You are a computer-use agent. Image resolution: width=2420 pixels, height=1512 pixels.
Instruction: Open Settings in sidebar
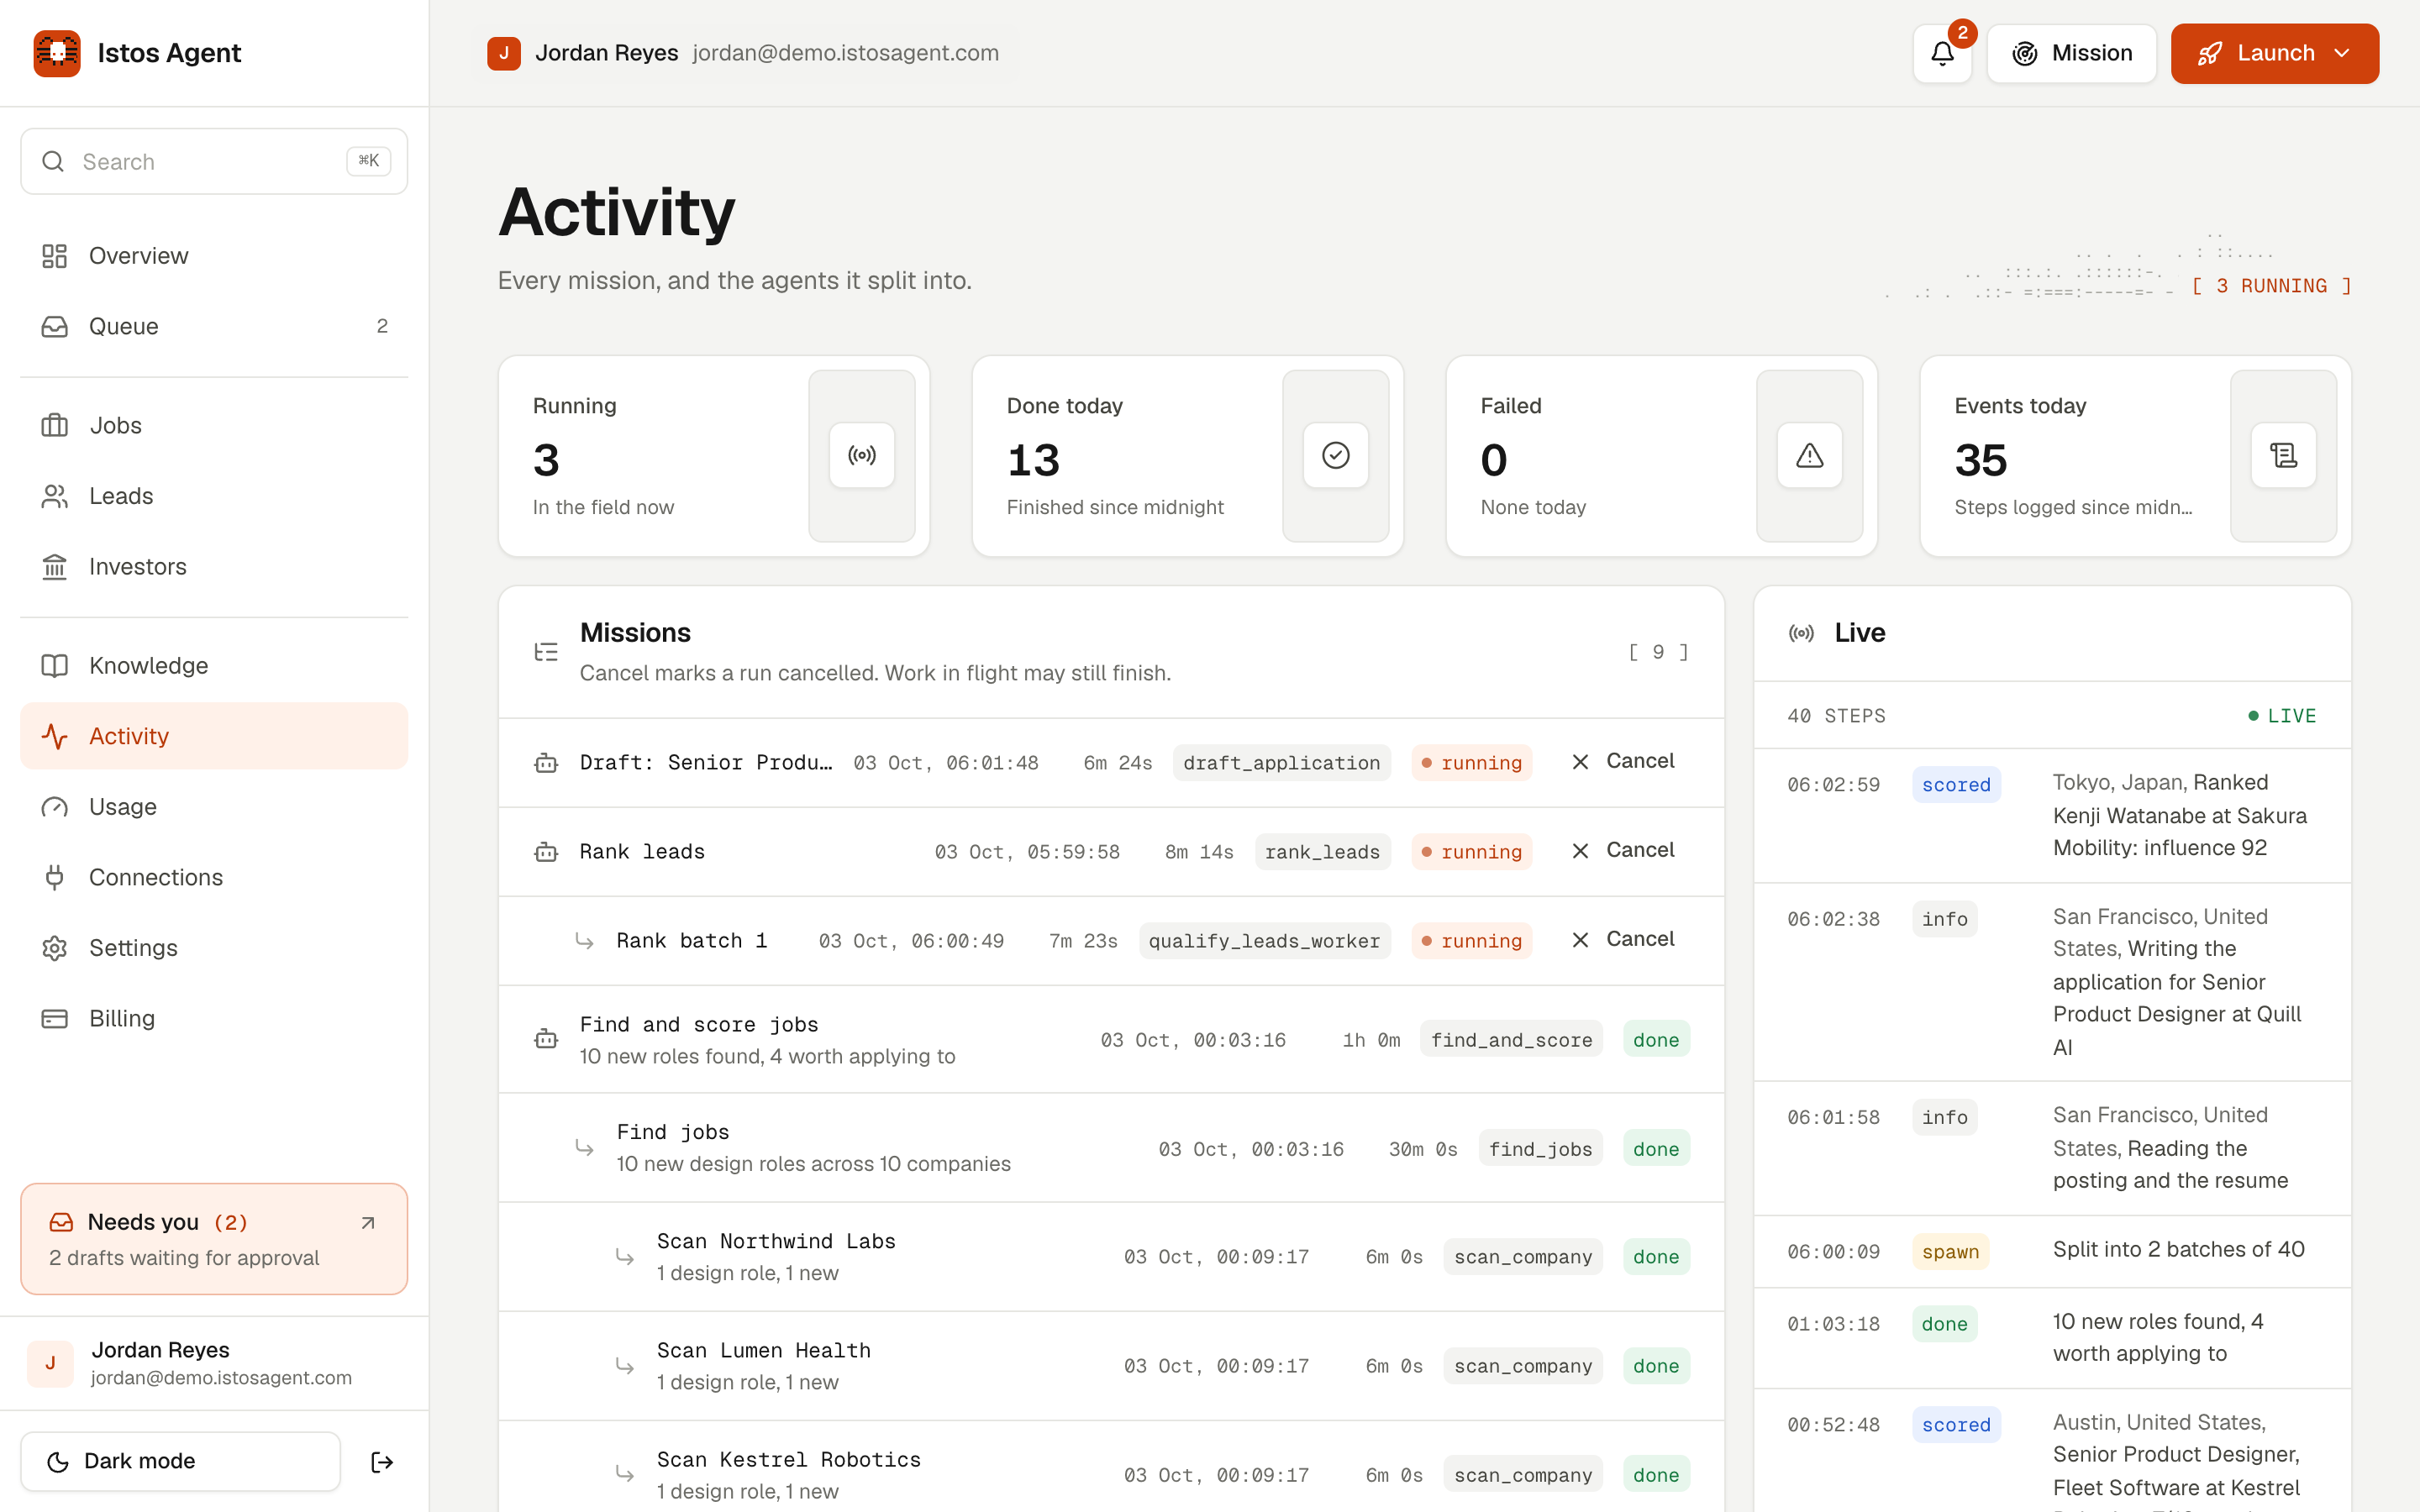click(214, 947)
